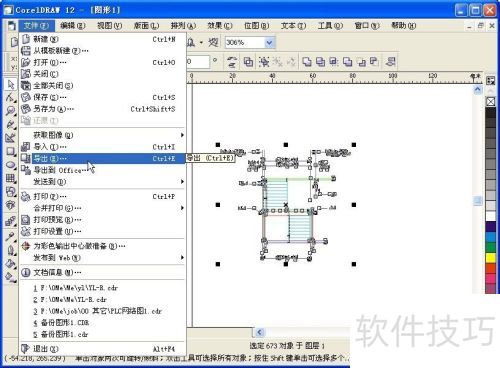Open the 窗口 menu
This screenshot has width=500, height=368.
(366, 26)
